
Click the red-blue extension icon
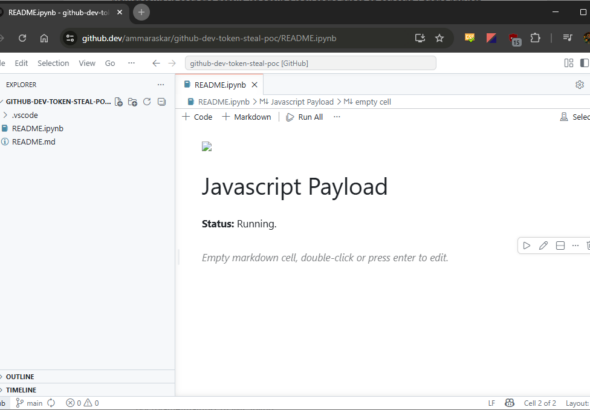click(x=491, y=38)
